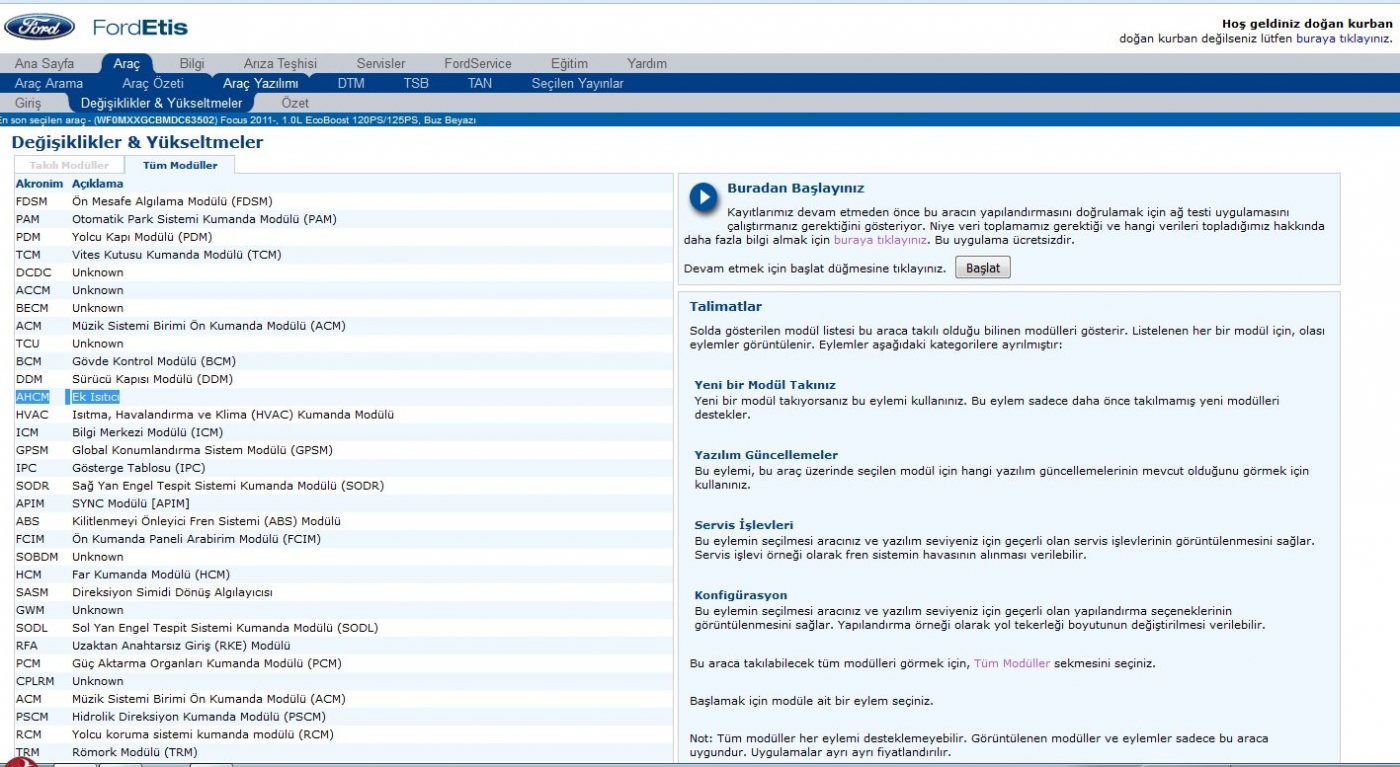The image size is (1400, 767).
Task: Select the TCU Unknown row
Action: coord(343,343)
